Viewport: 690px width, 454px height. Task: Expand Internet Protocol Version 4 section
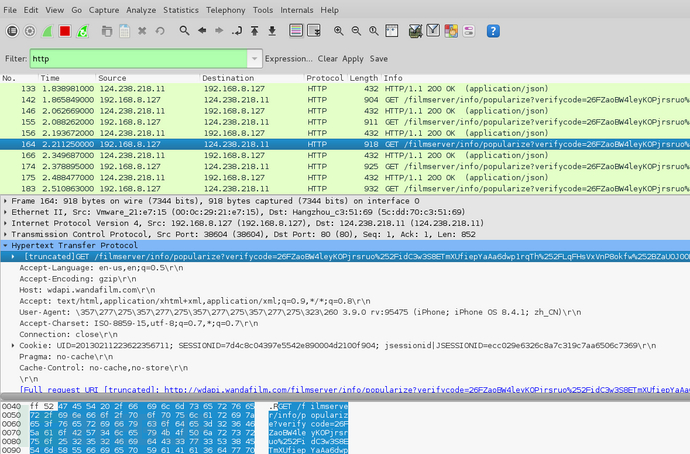pyautogui.click(x=5, y=223)
